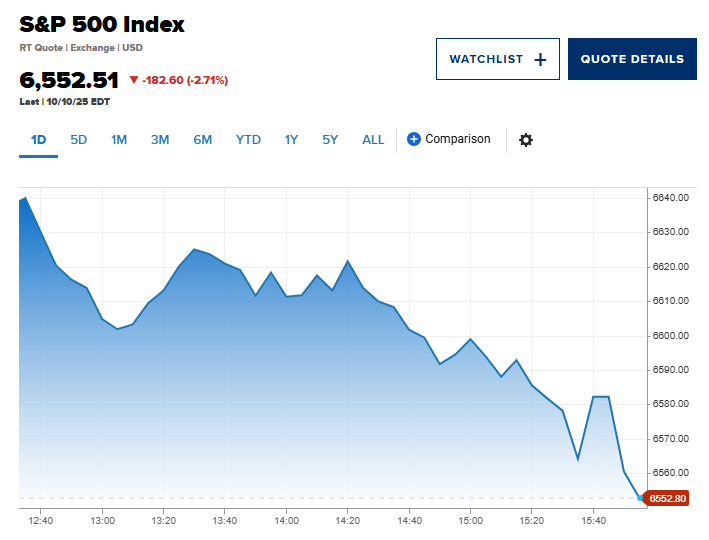Select the 1D time range tab
Screen dimensions: 709x540
pyautogui.click(x=38, y=140)
